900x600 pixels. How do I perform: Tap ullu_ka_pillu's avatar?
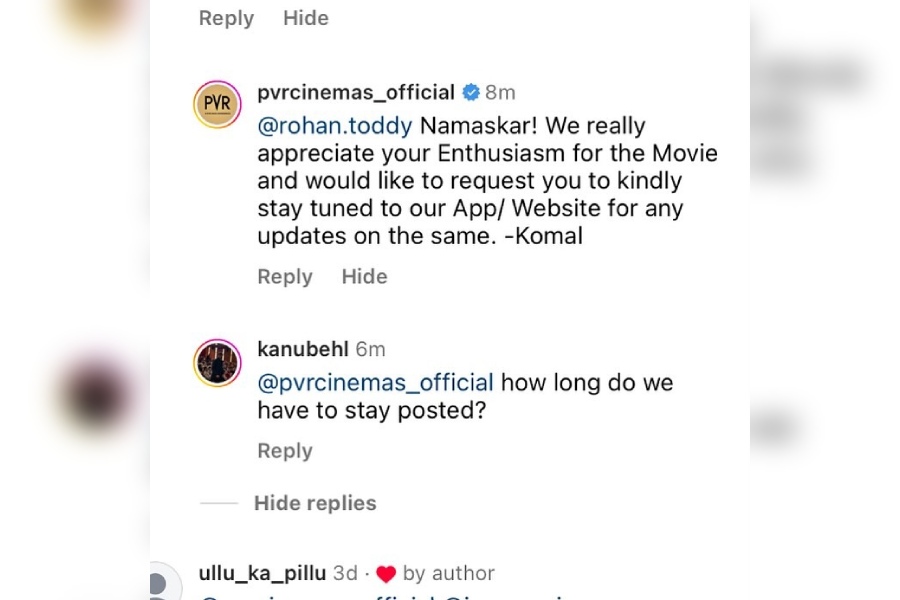click(x=160, y=583)
